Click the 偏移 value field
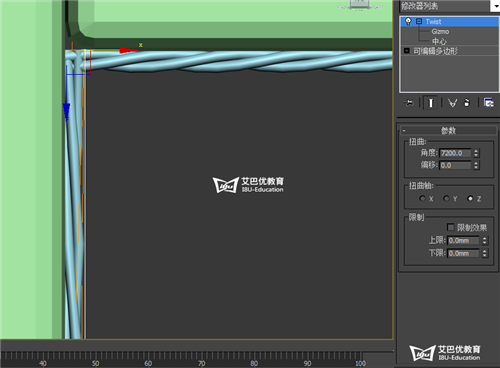 click(x=455, y=165)
